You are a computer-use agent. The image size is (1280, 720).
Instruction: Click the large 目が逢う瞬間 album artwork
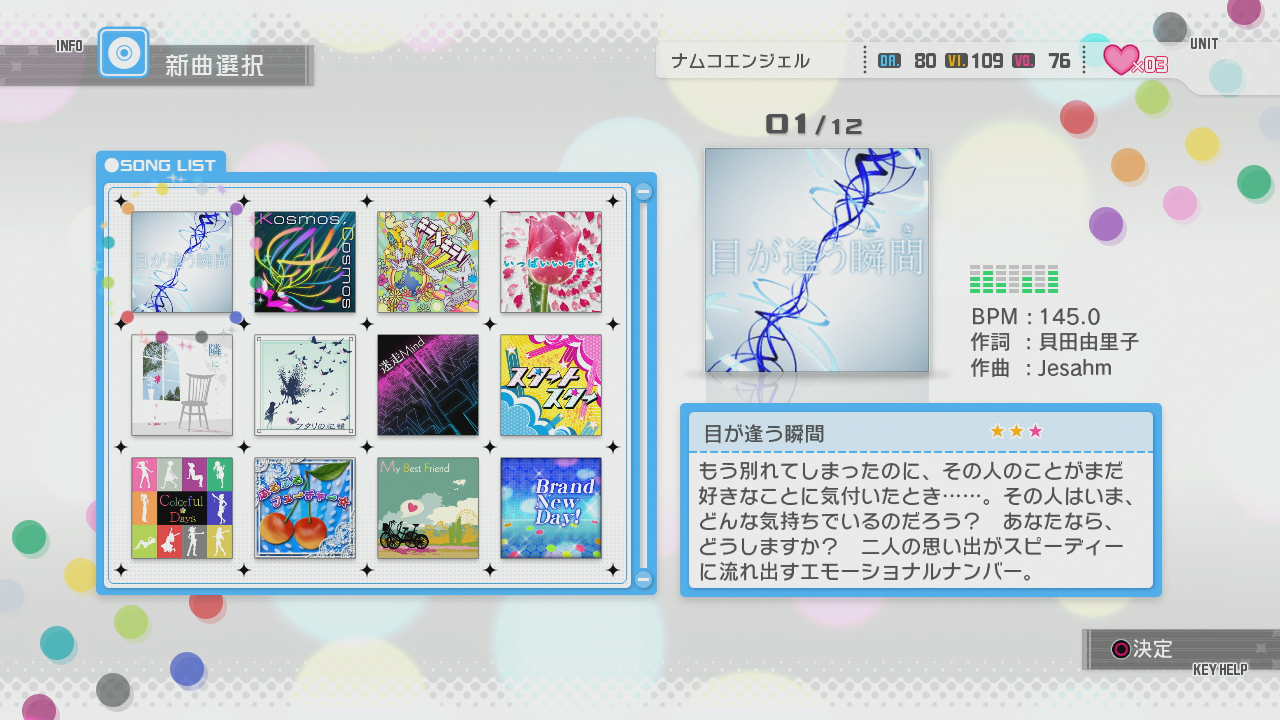click(x=817, y=260)
